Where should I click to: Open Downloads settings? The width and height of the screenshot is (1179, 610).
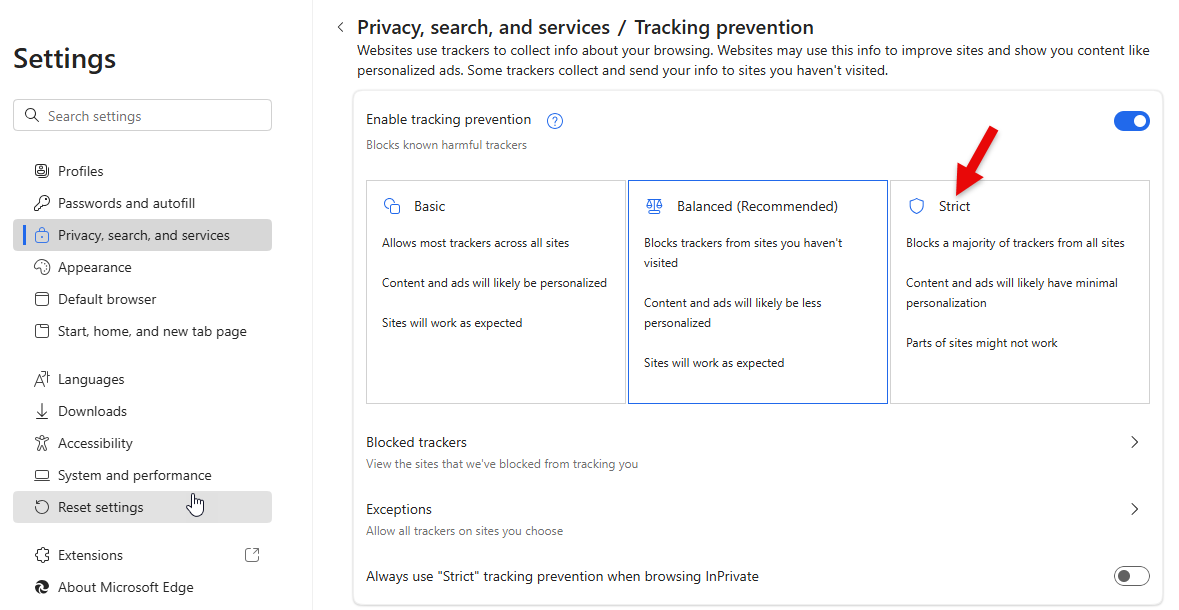(142, 411)
